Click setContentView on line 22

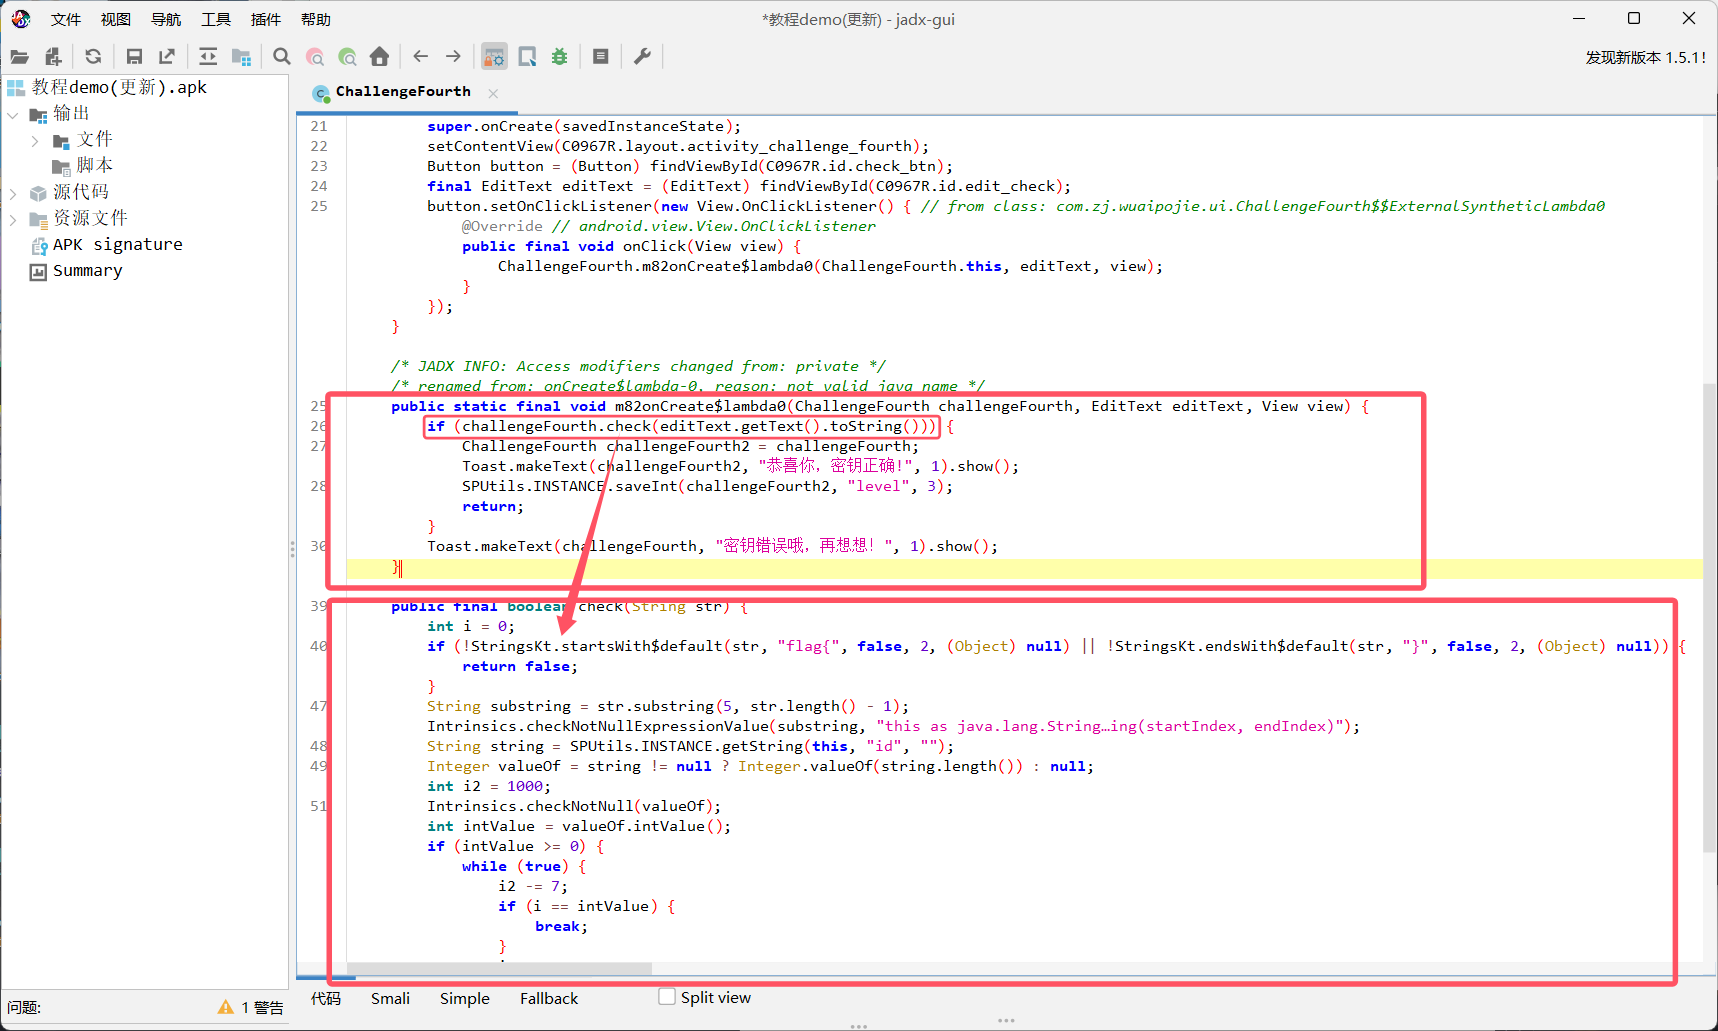point(489,146)
